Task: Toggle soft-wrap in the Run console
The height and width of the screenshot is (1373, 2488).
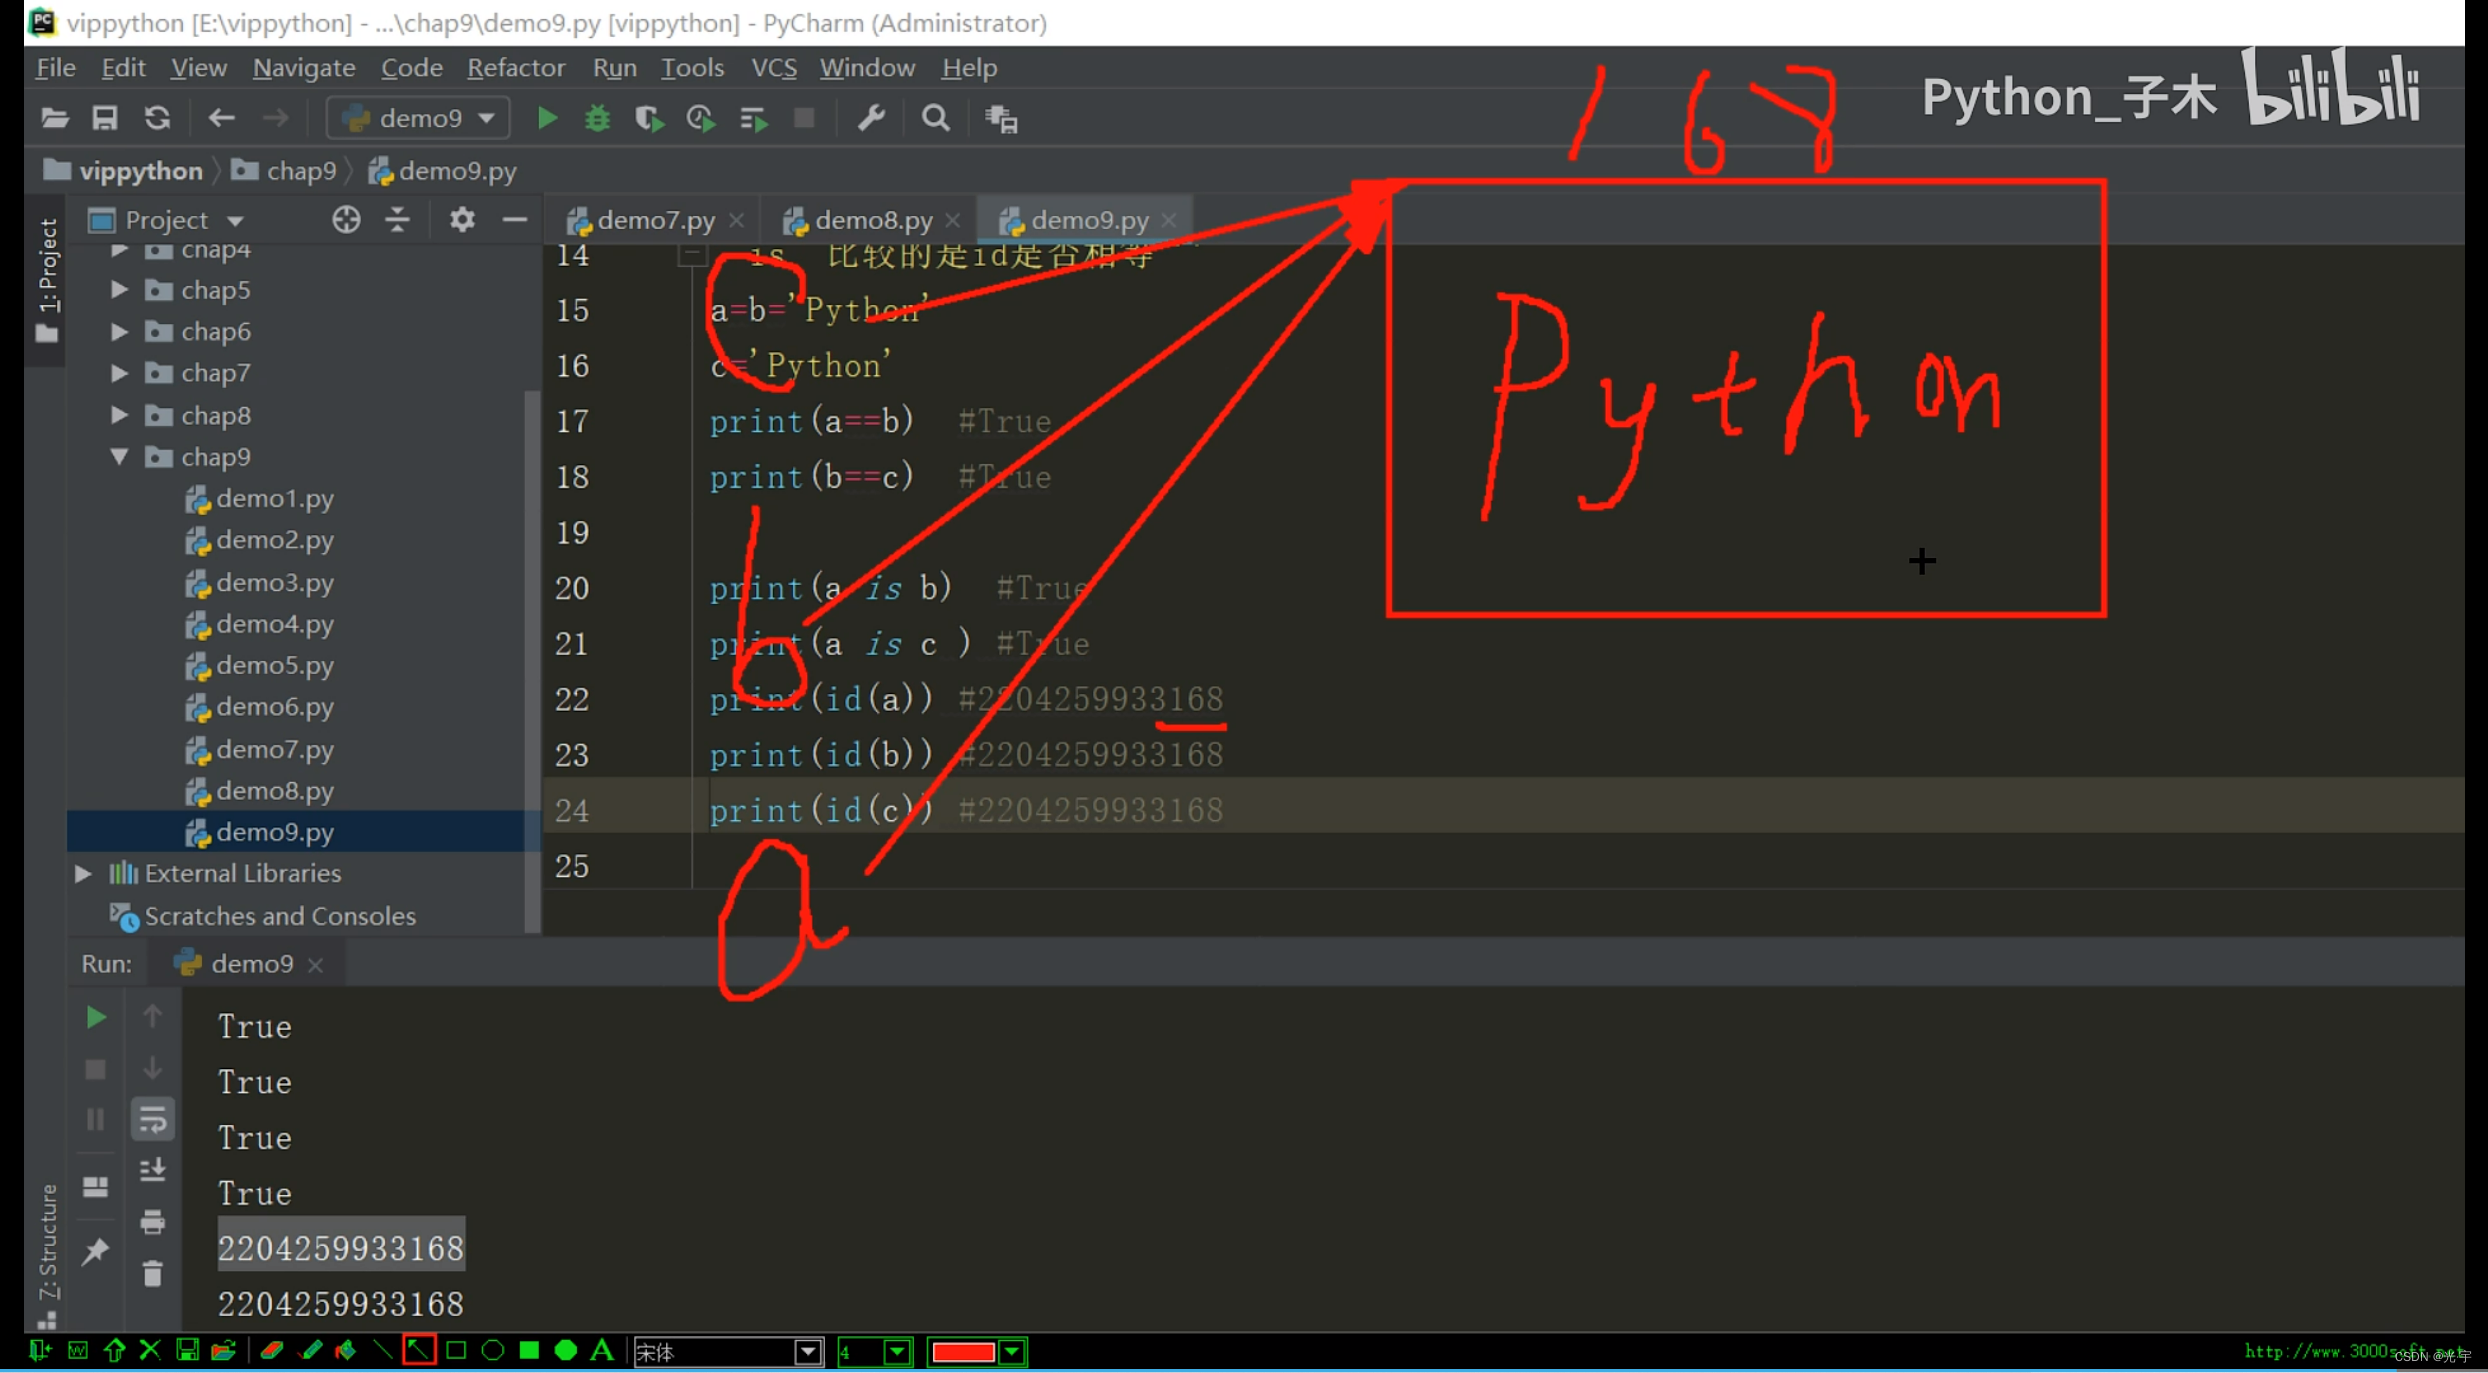Action: (153, 1119)
